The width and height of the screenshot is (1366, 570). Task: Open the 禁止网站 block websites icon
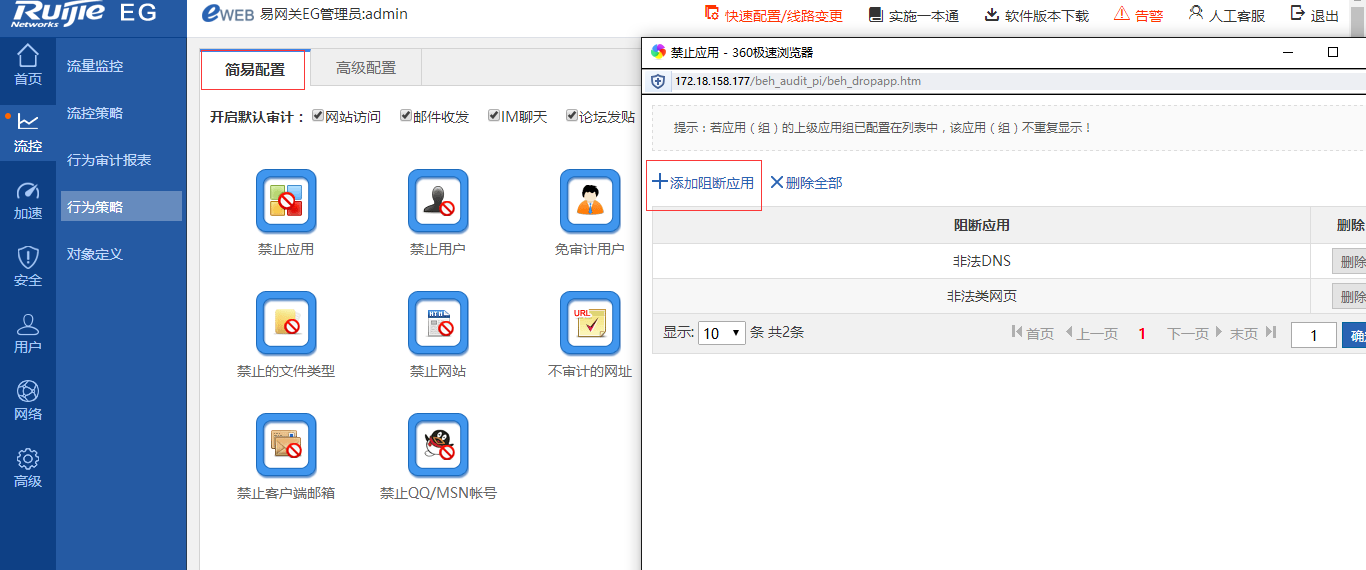[x=438, y=323]
